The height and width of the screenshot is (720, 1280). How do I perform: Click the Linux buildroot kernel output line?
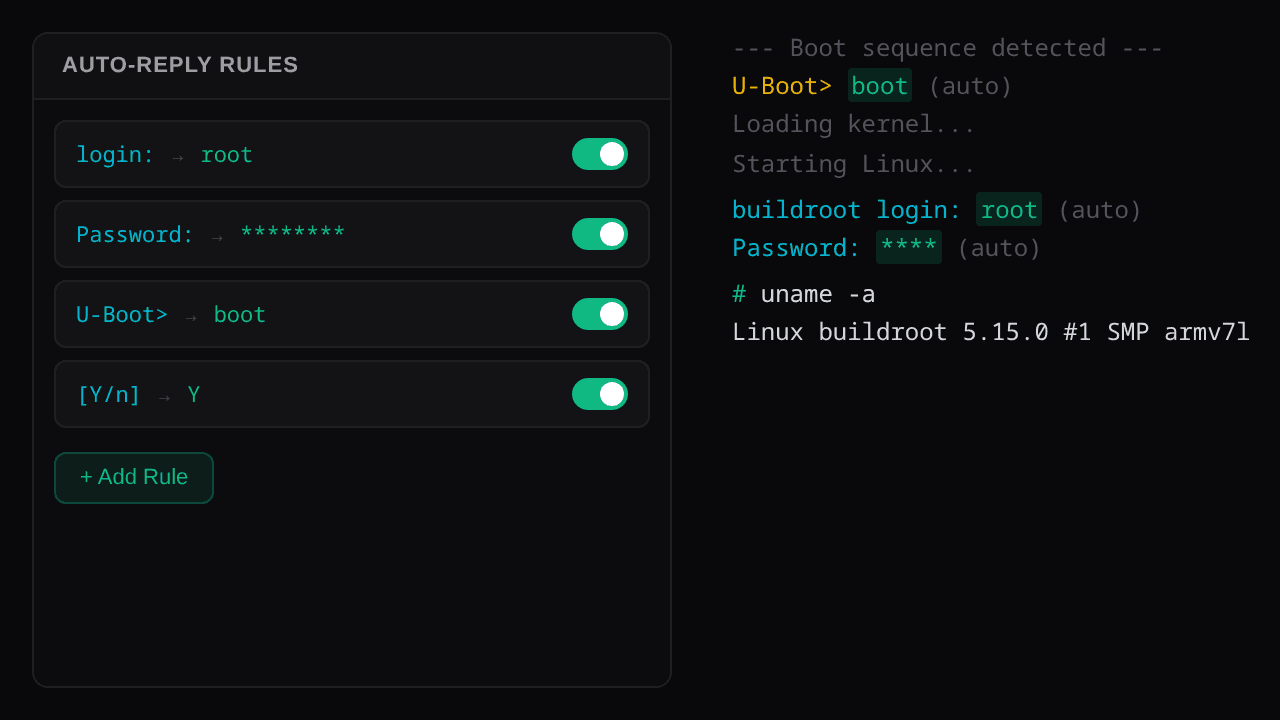pos(991,332)
